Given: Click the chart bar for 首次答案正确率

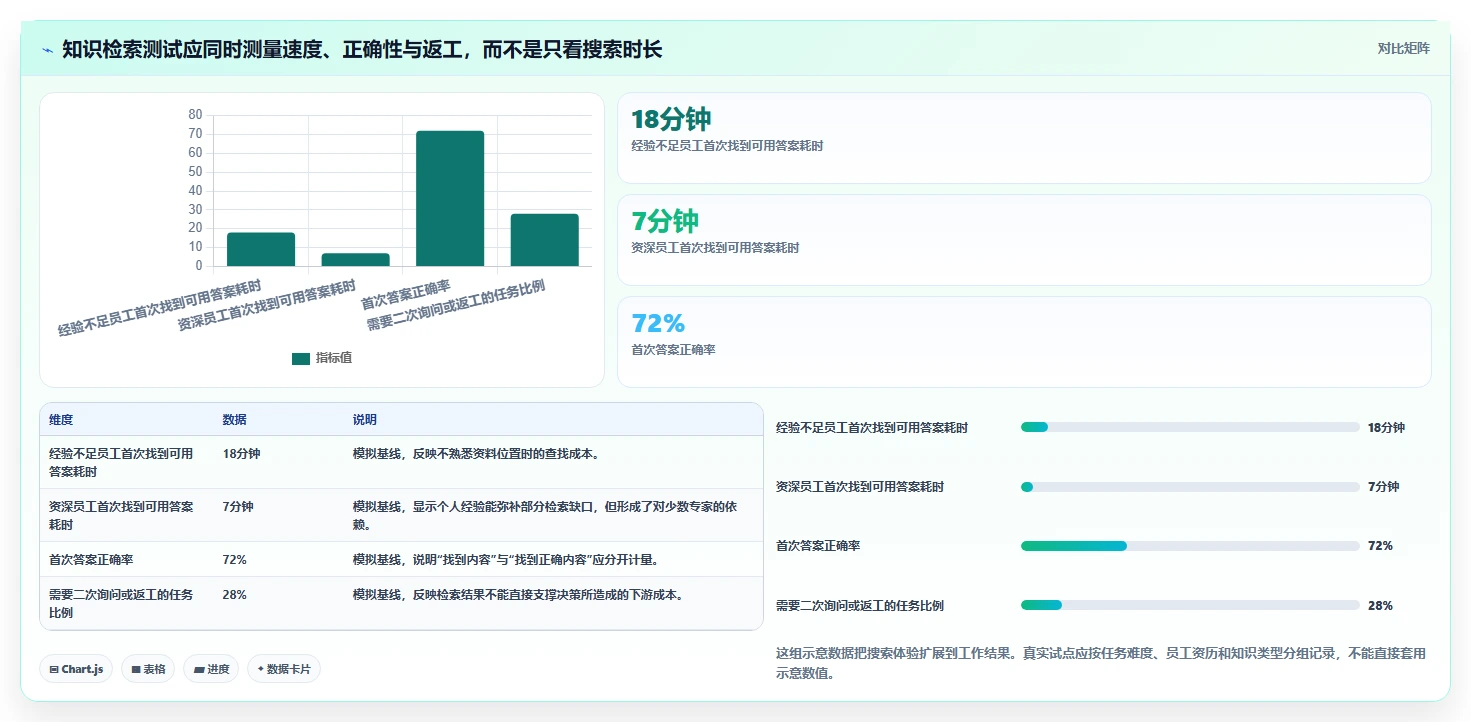Looking at the screenshot, I should (x=450, y=199).
